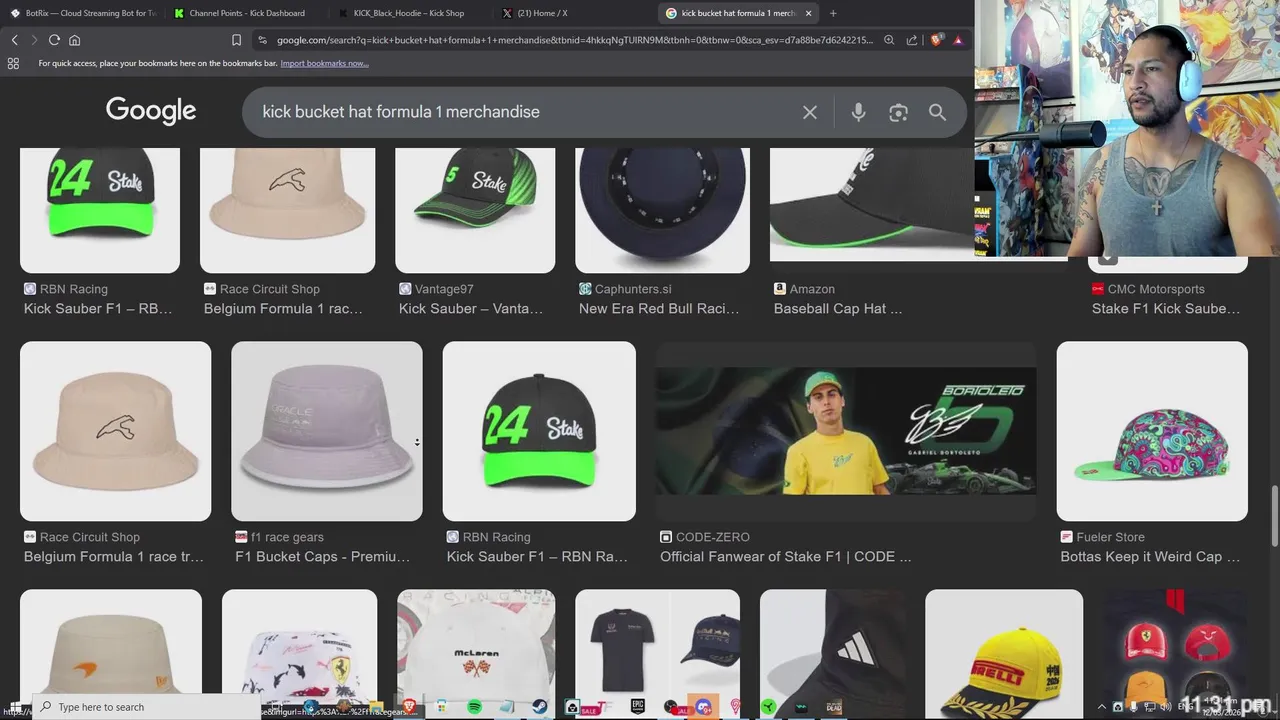1280x720 pixels.
Task: Open the Kick Sauber – Vanta... result
Action: tap(471, 308)
